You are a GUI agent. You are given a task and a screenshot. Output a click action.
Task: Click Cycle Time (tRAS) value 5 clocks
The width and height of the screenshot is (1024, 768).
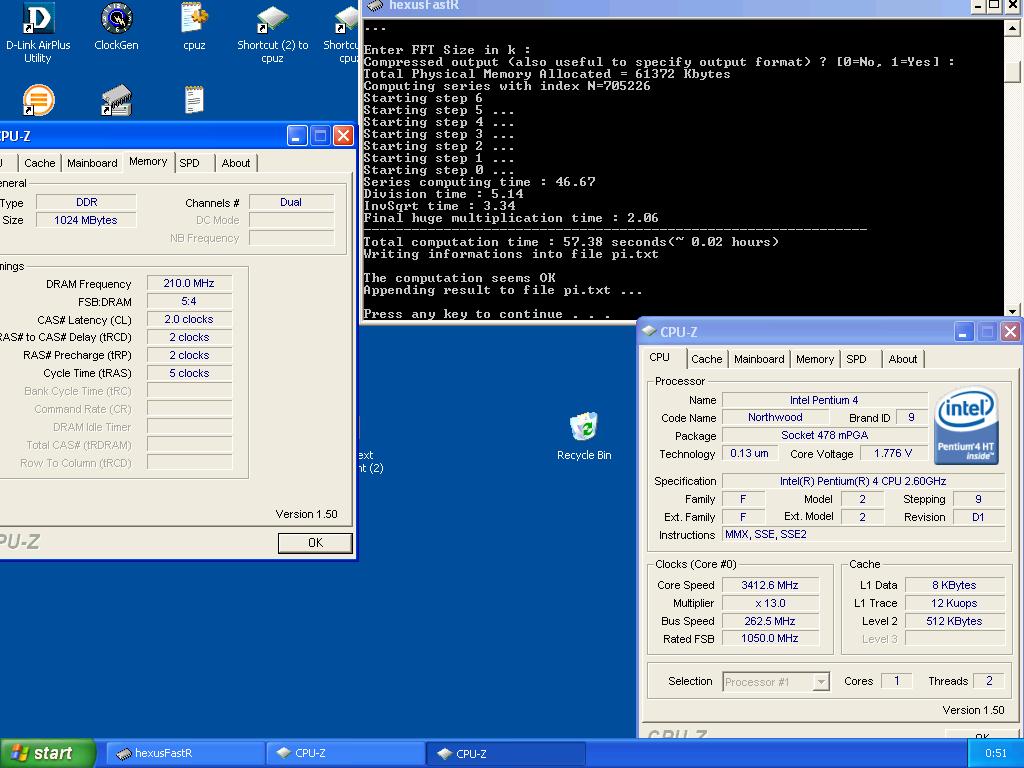click(x=189, y=373)
